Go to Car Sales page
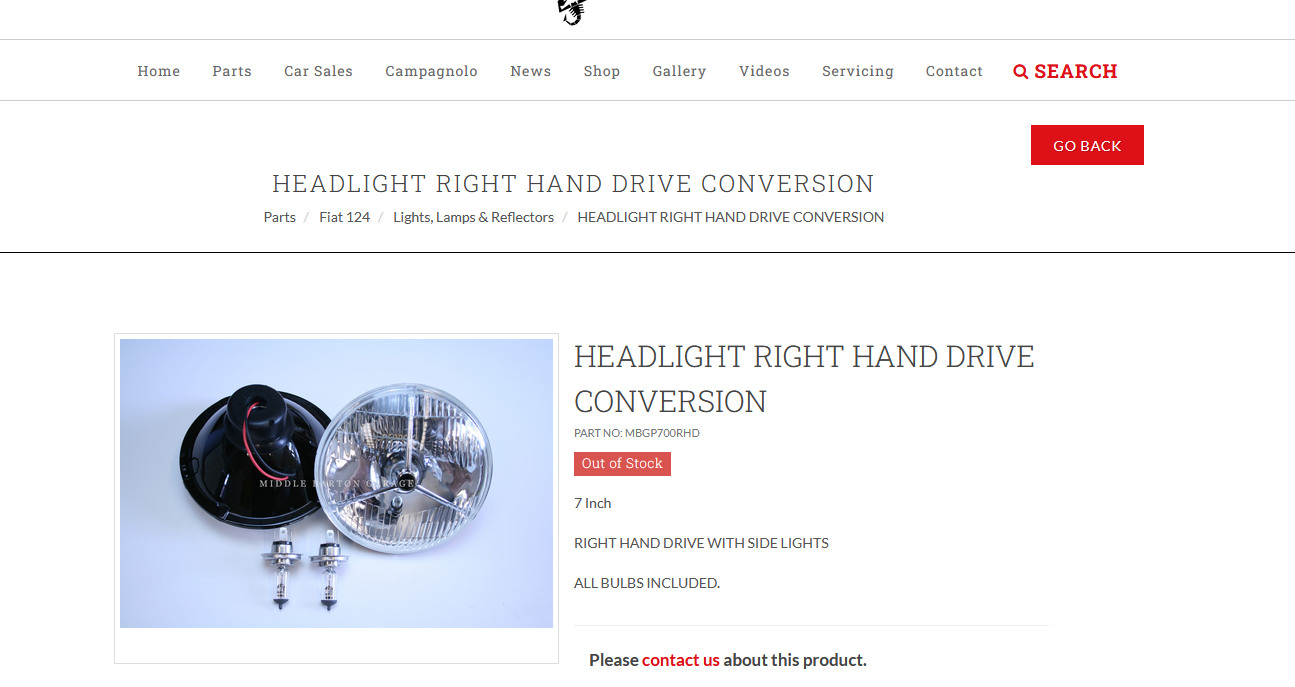This screenshot has height=687, width=1295. pyautogui.click(x=318, y=71)
